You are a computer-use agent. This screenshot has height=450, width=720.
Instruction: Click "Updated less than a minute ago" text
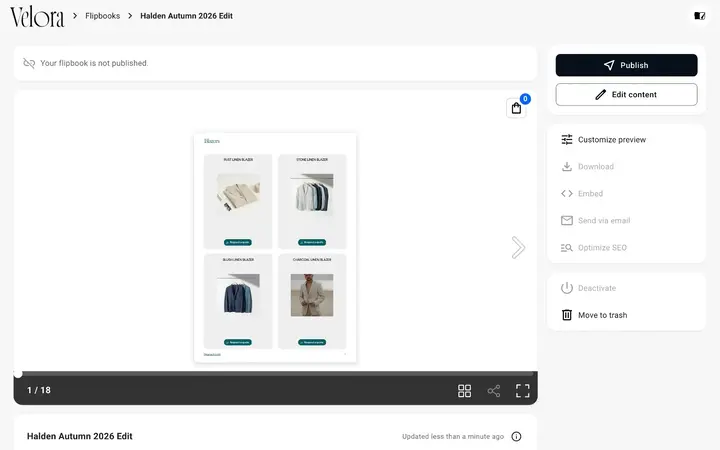pyautogui.click(x=453, y=436)
